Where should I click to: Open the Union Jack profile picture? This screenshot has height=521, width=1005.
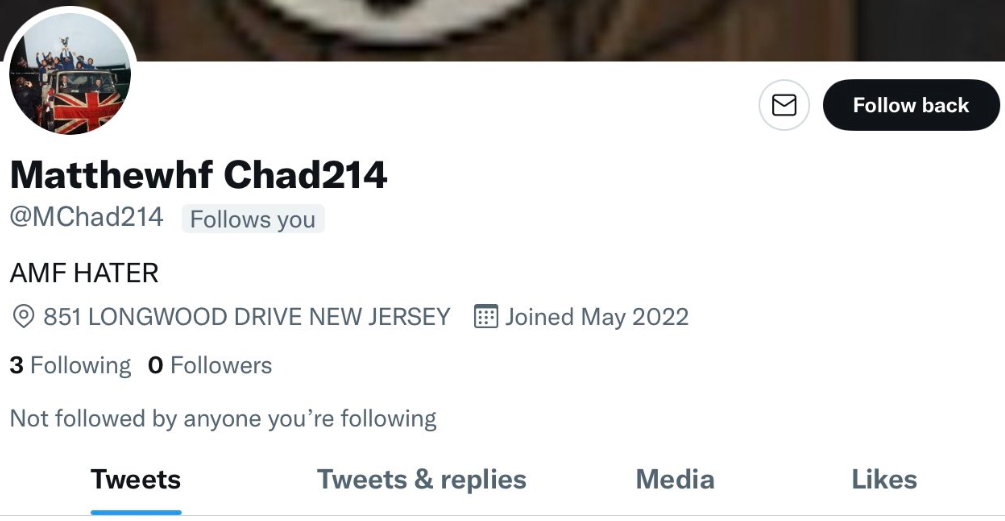[x=70, y=73]
